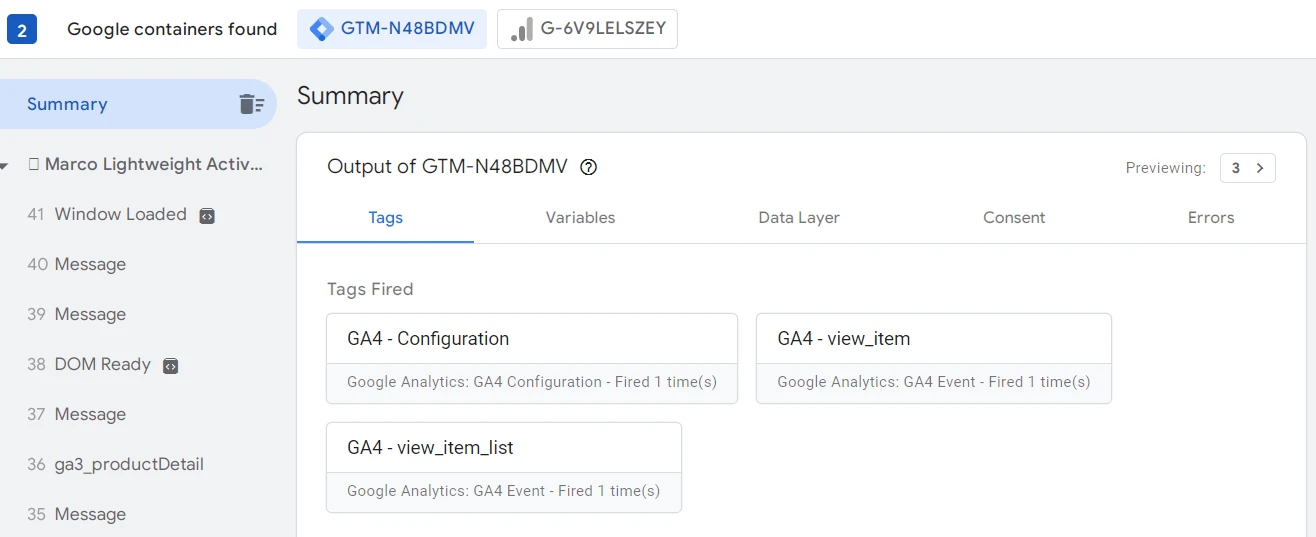Click the clear events trash icon
1316x537 pixels.
(x=251, y=104)
